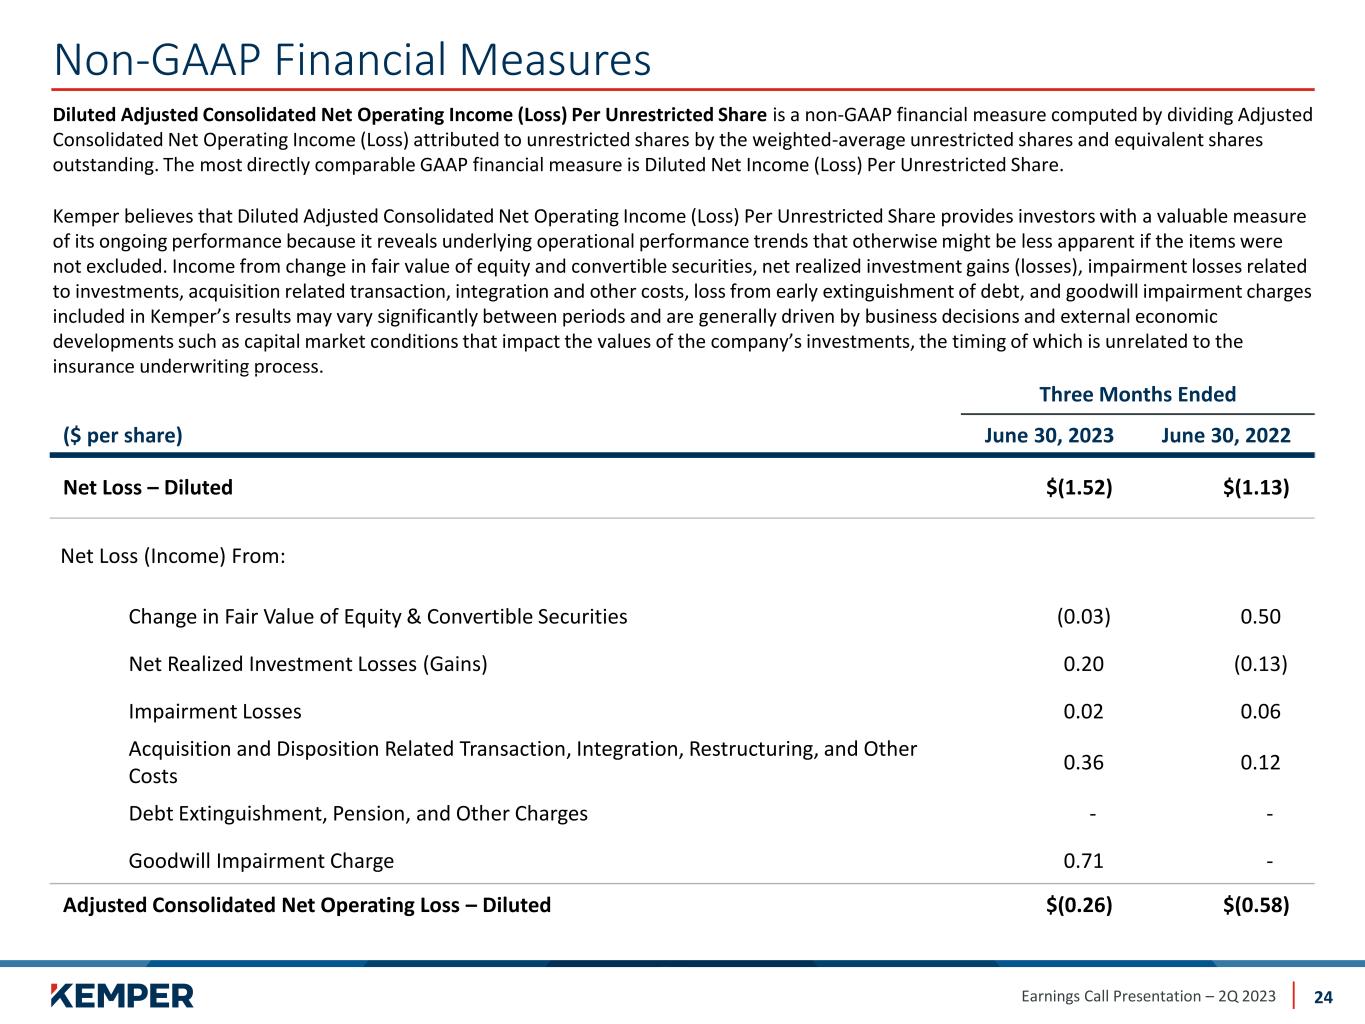Select the "Impairment Losses" row label
This screenshot has height=1024, width=1365.
(215, 712)
